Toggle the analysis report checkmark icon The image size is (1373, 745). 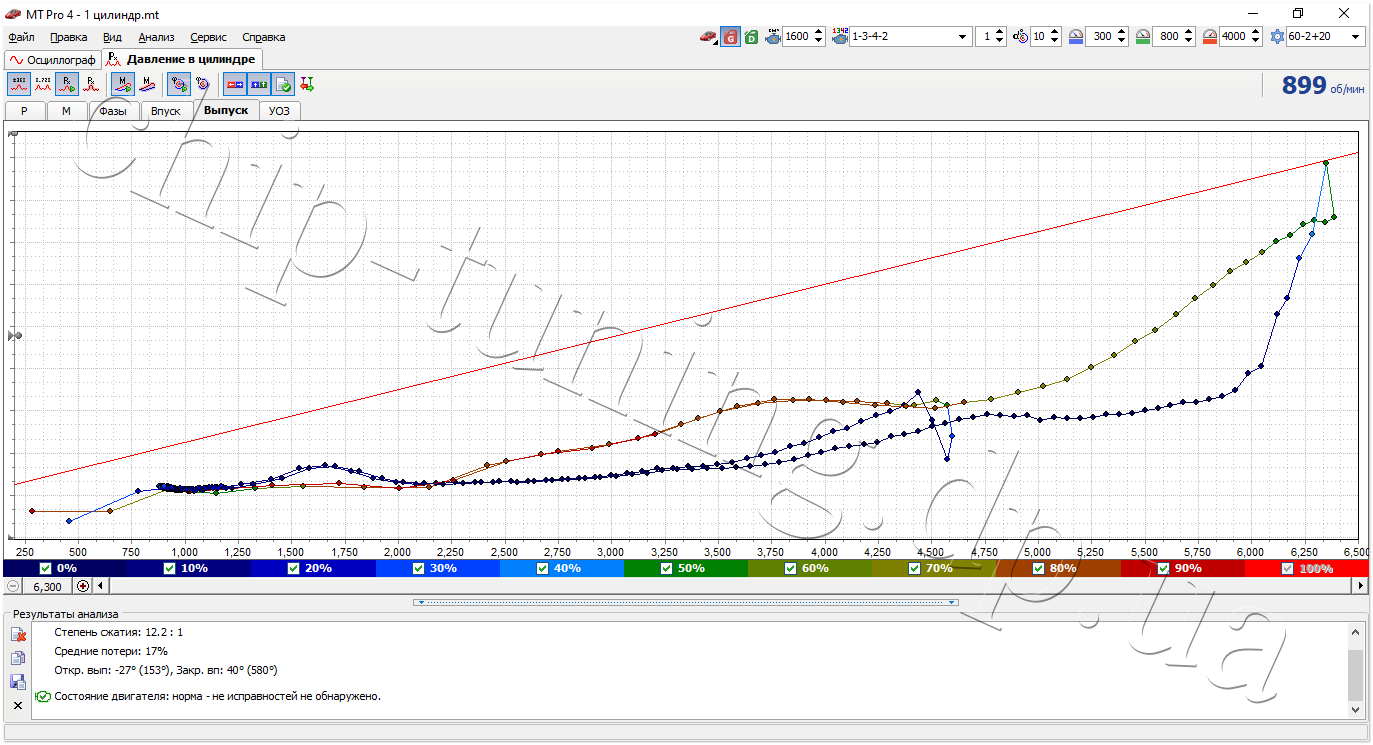coord(283,85)
